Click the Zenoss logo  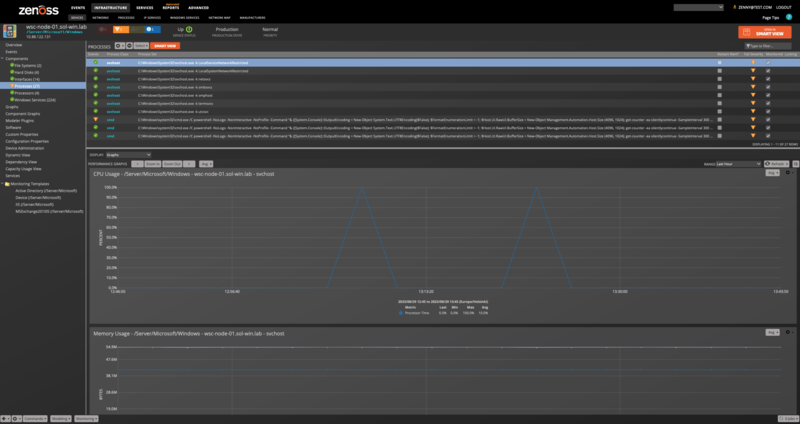click(39, 10)
